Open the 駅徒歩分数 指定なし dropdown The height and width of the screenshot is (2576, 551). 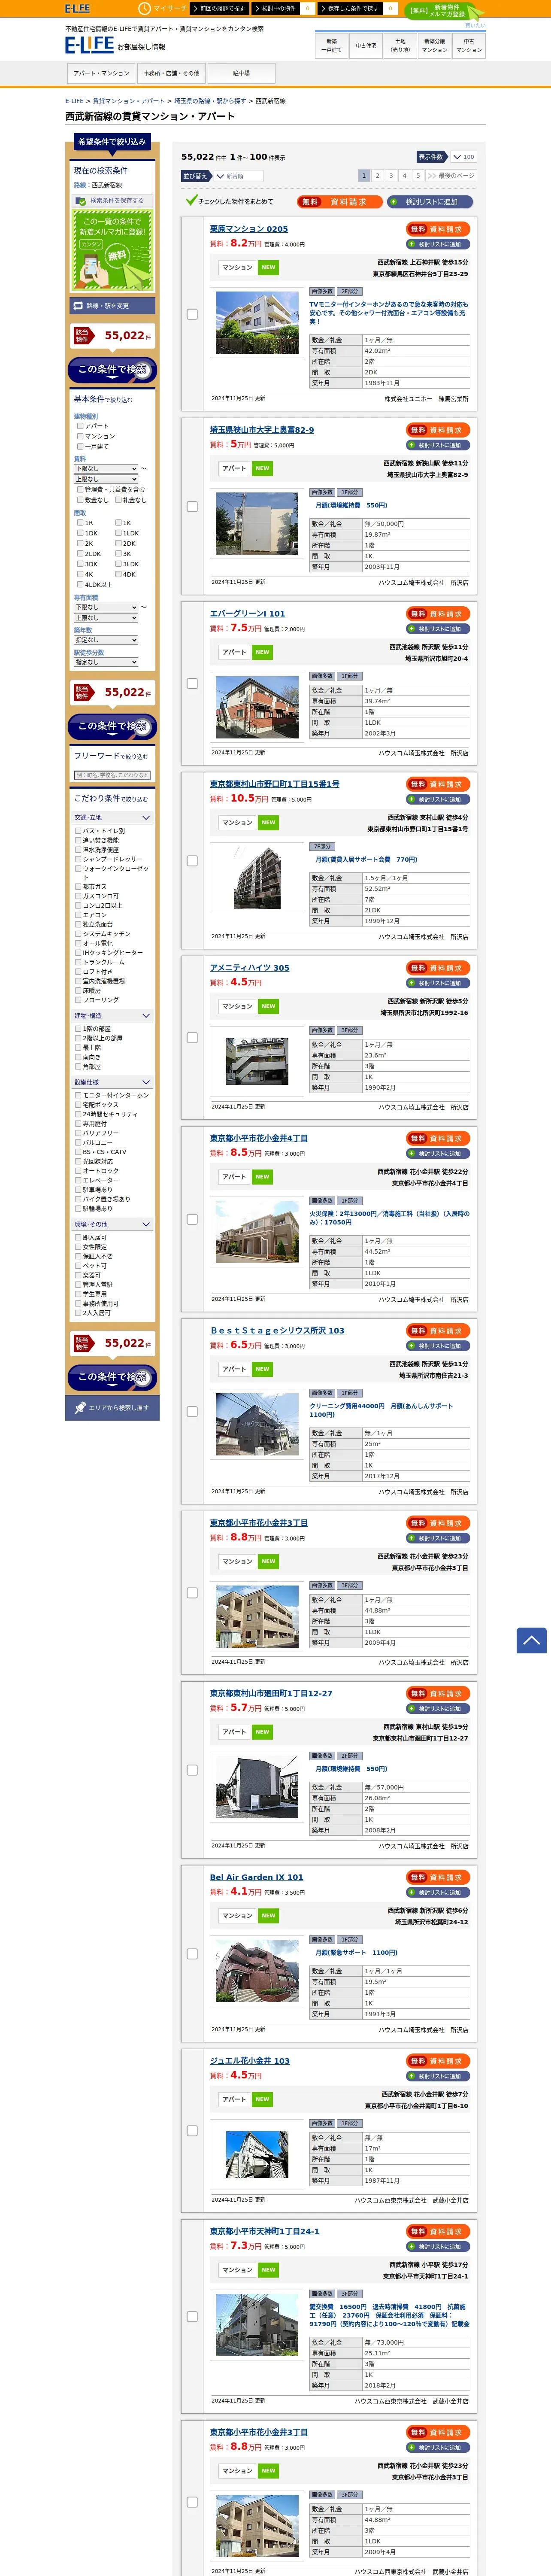[106, 662]
